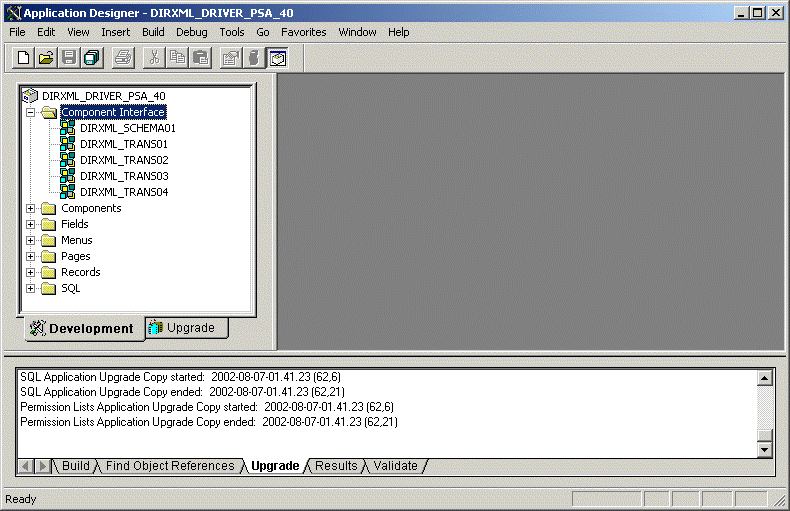Click the DIRXML_SCHEMA01 component interface icon

(x=68, y=128)
